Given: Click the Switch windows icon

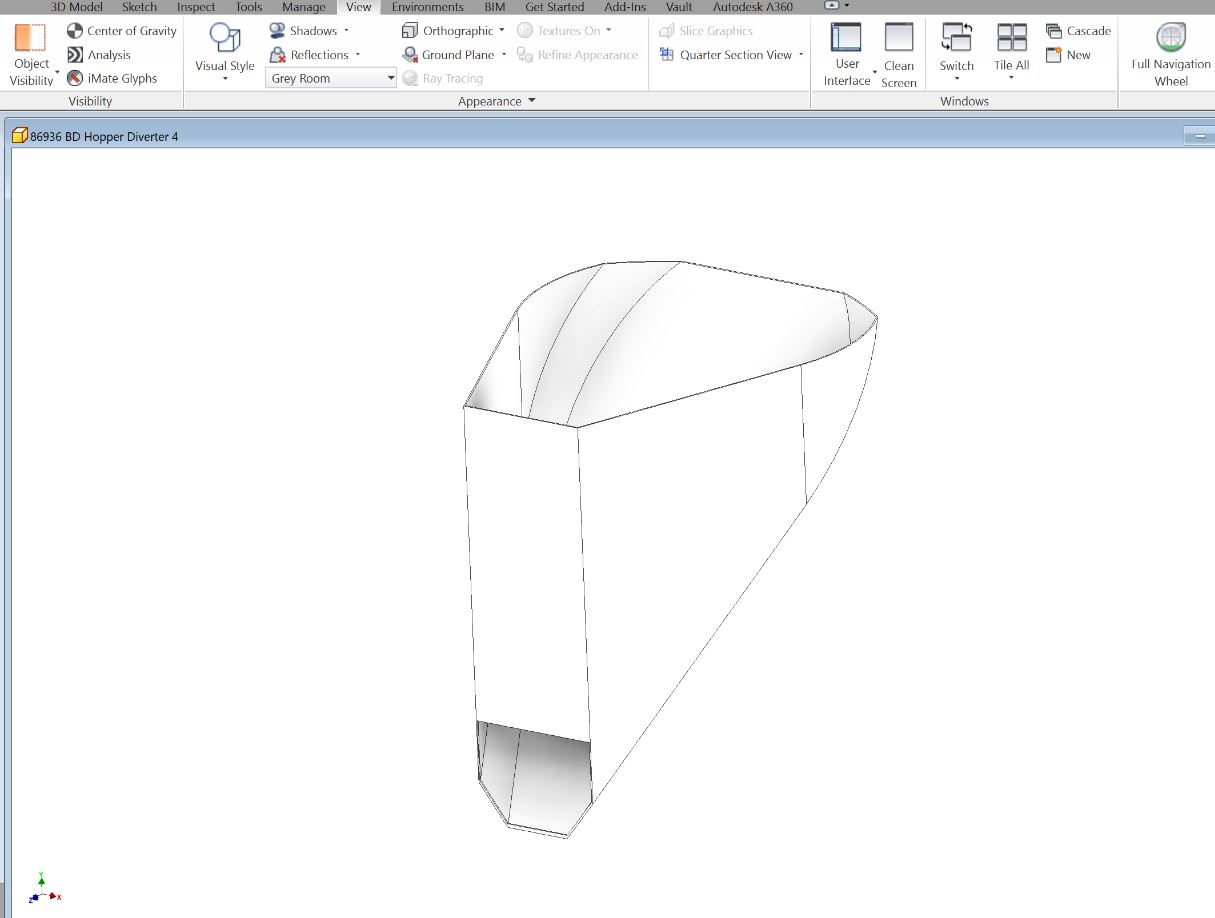Looking at the screenshot, I should click(x=957, y=38).
